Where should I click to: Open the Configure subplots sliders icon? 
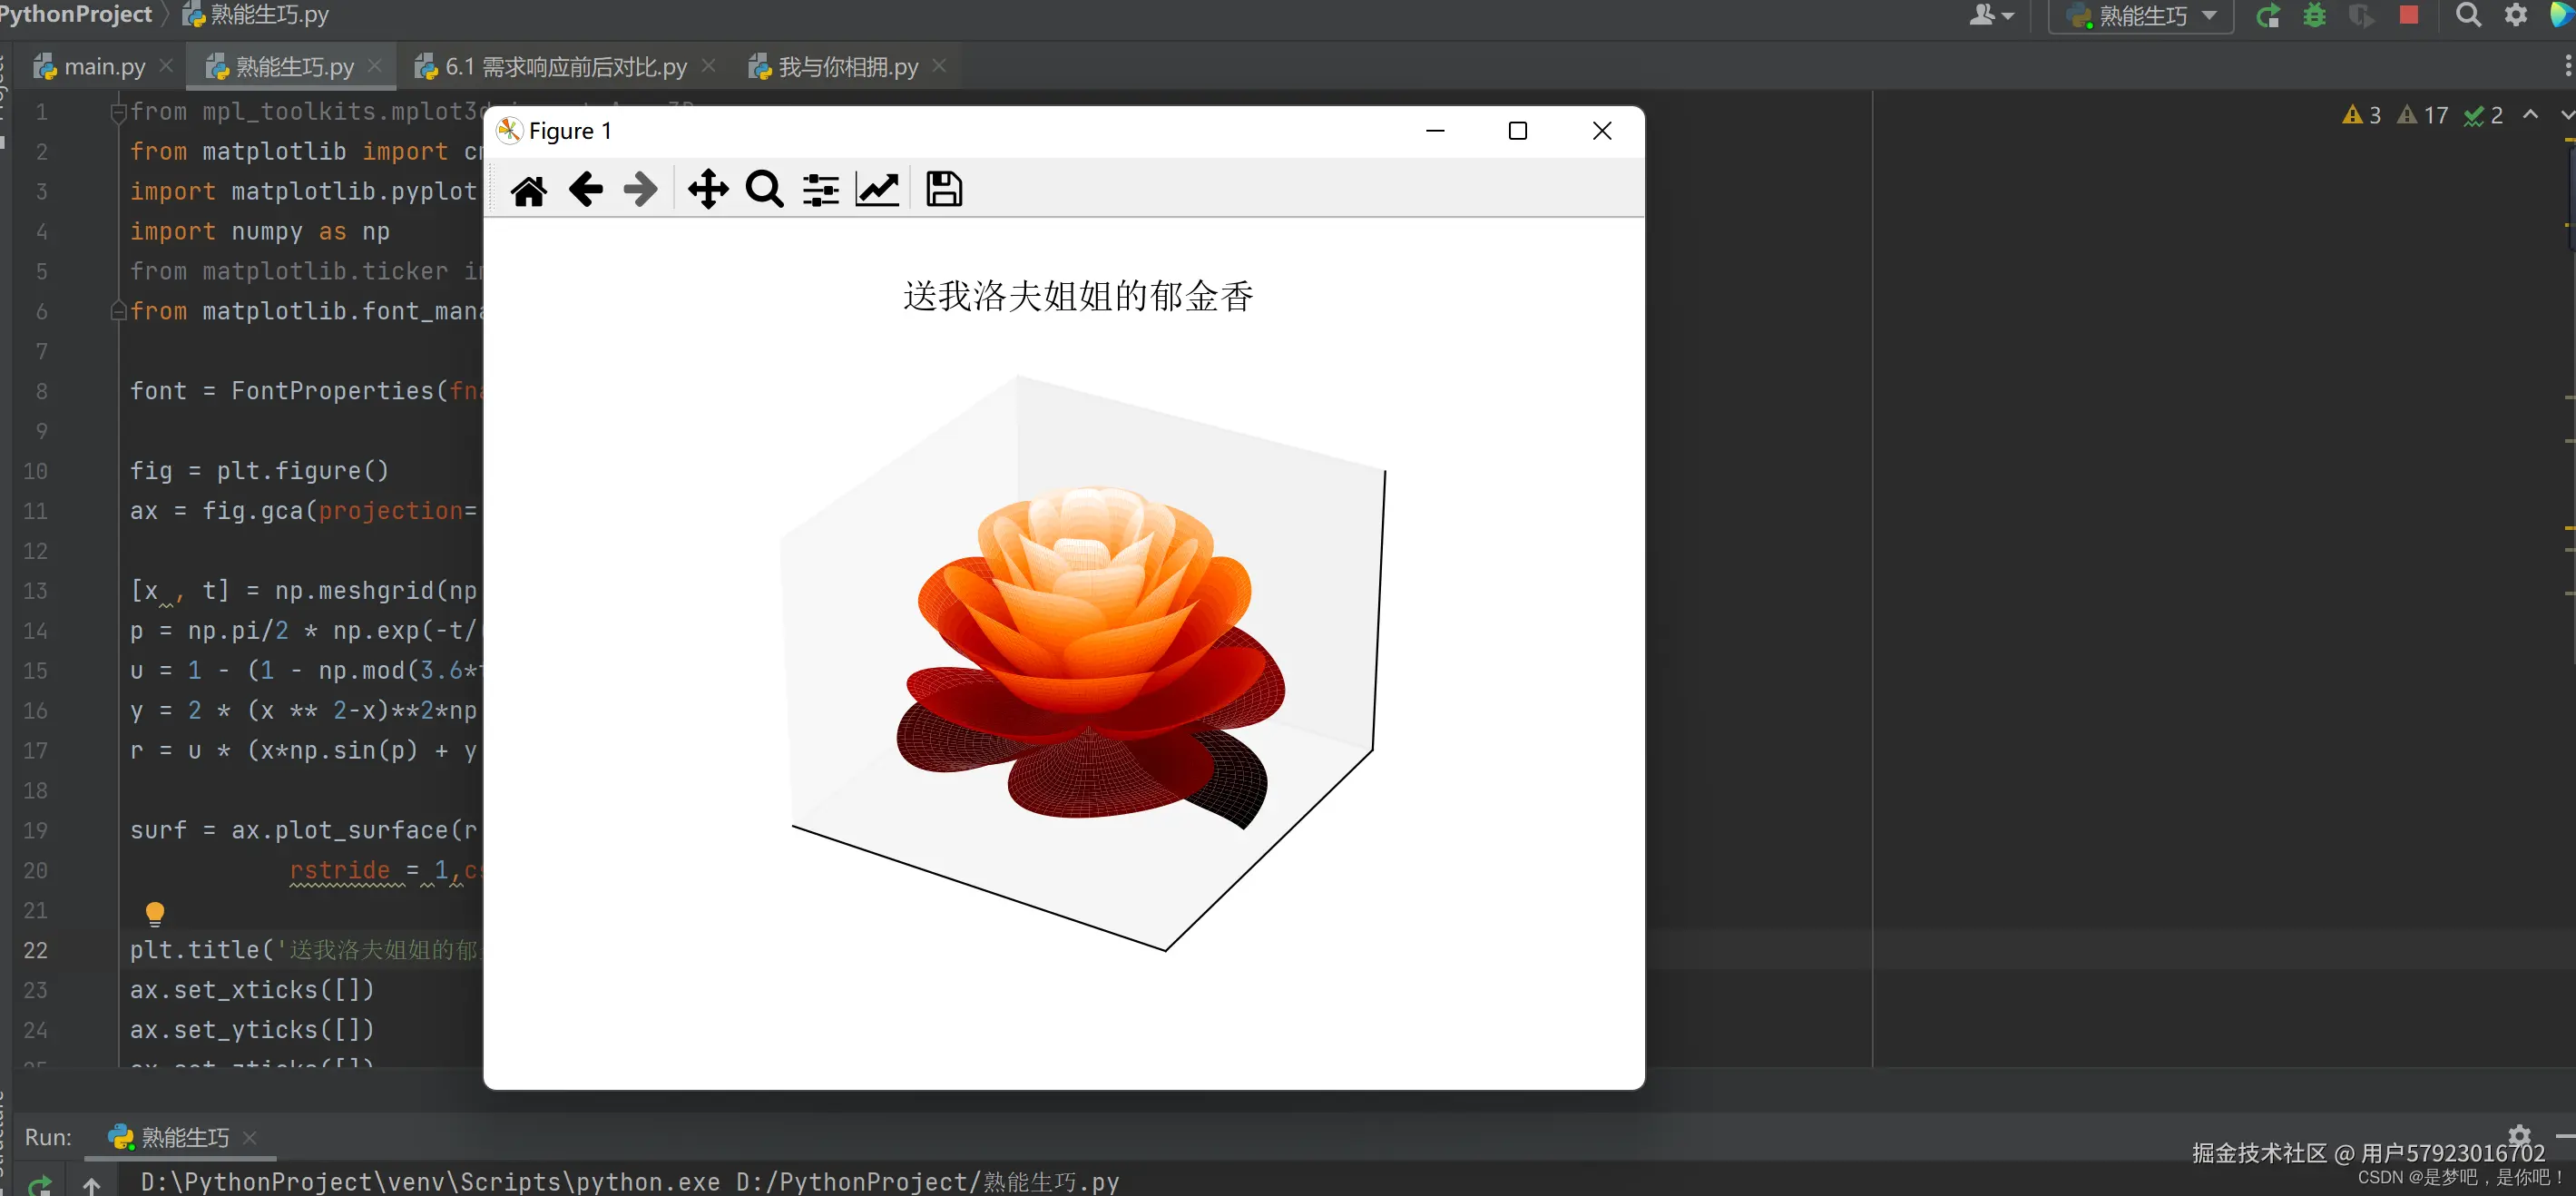click(821, 189)
